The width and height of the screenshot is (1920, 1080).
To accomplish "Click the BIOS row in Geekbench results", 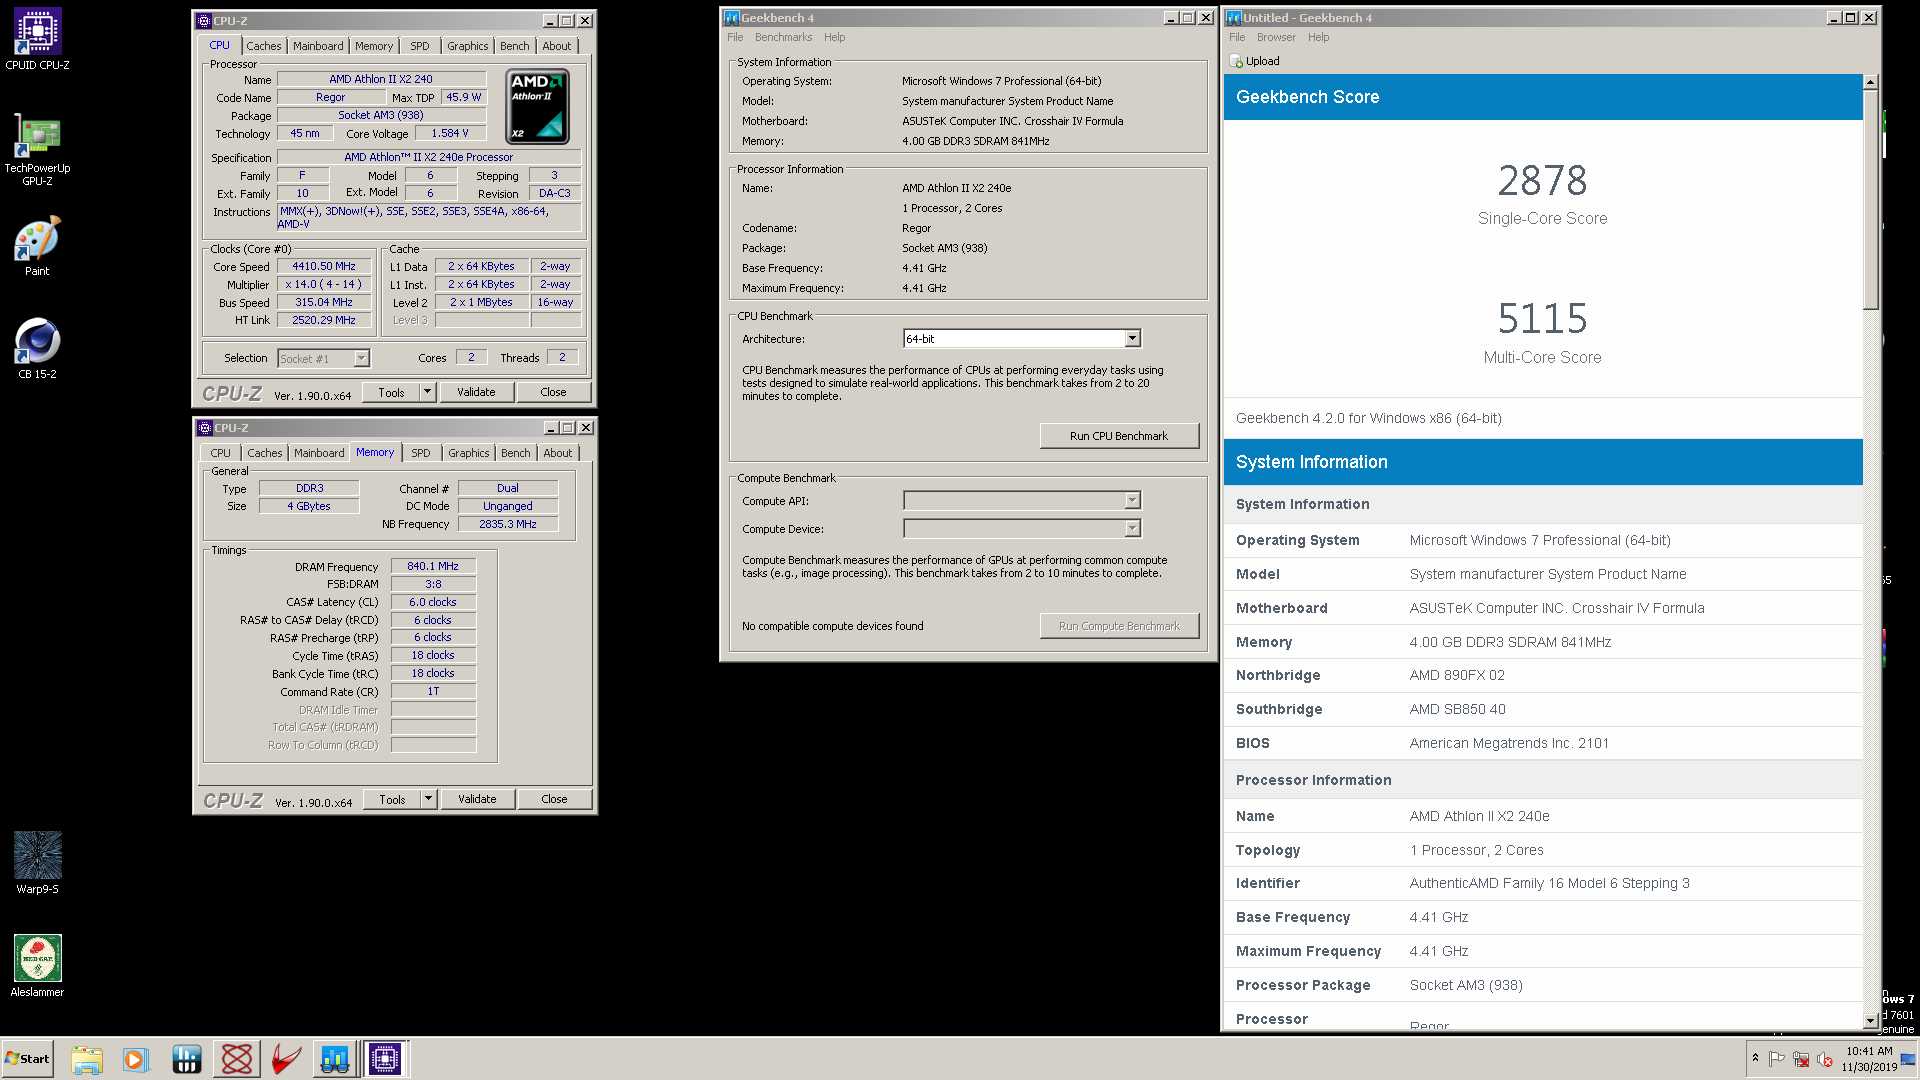I will (x=1542, y=743).
